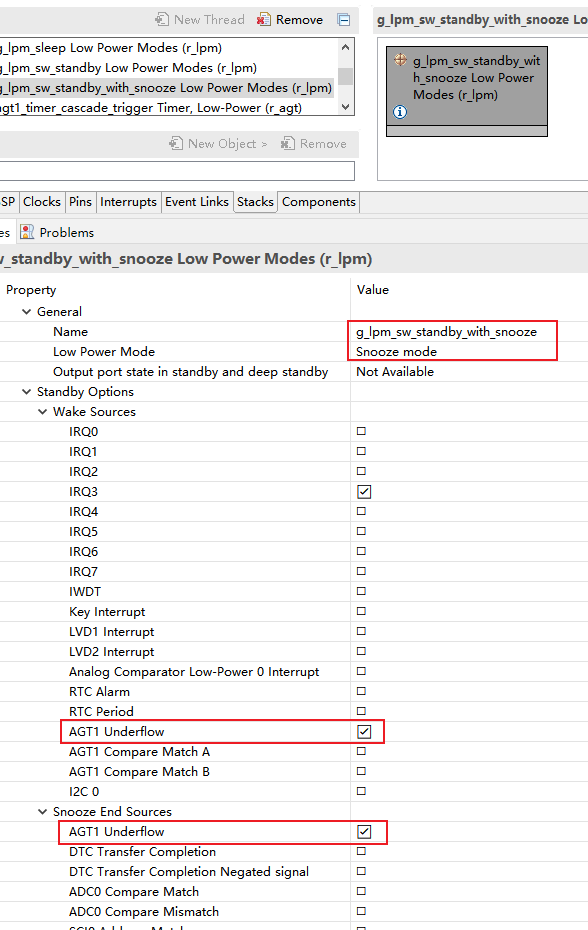
Task: Check the RTC Period checkbox
Action: (361, 711)
